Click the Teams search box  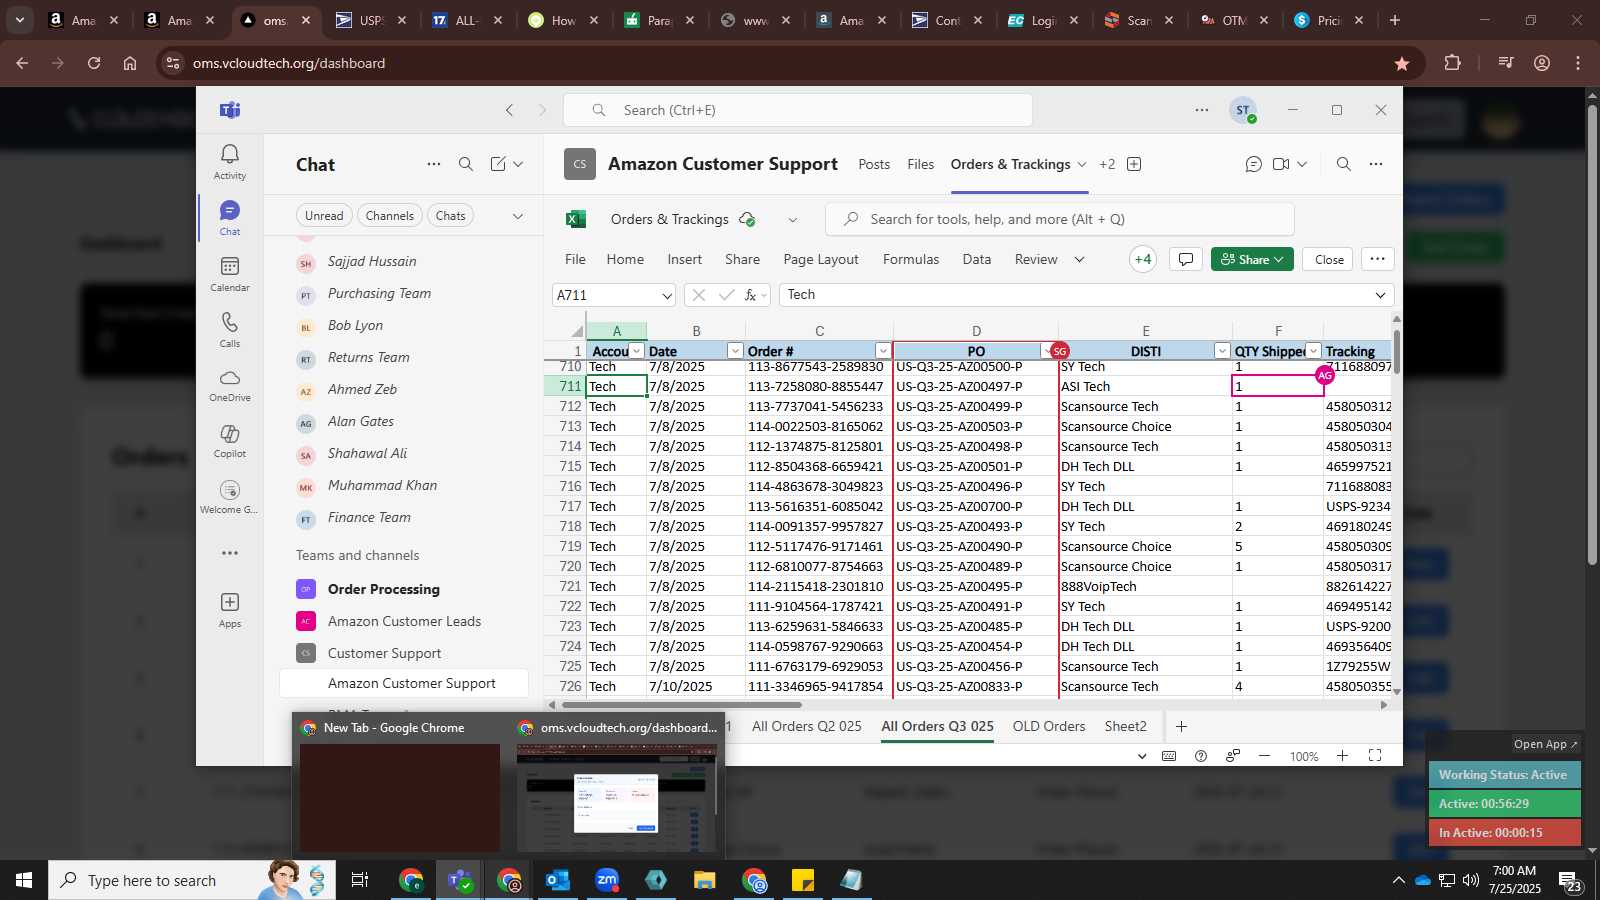tap(798, 110)
